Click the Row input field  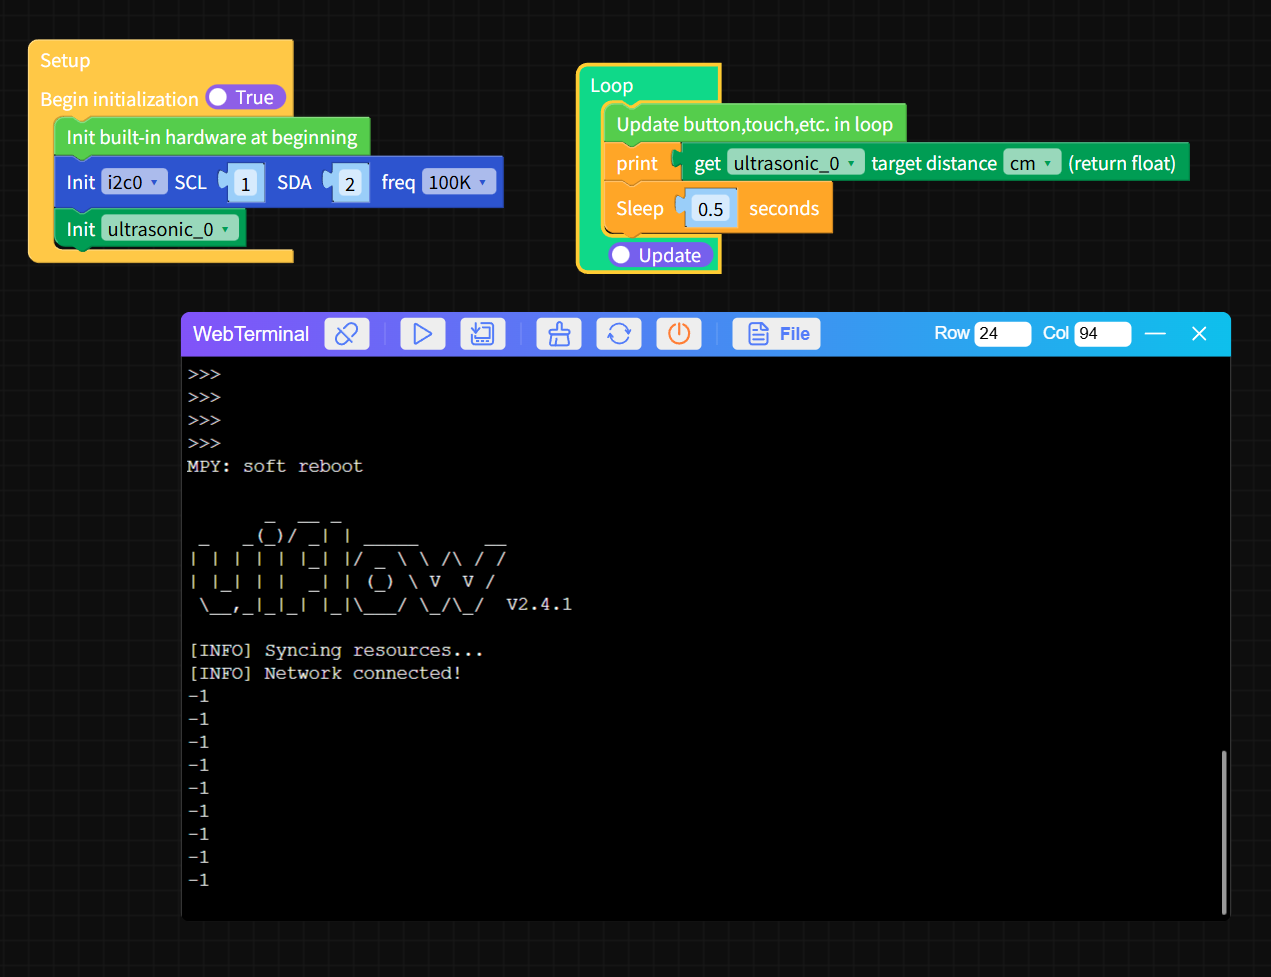tap(1002, 334)
